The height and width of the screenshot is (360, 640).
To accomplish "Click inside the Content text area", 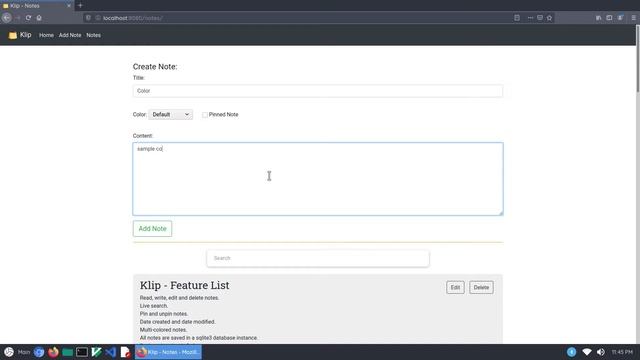I will click(318, 179).
